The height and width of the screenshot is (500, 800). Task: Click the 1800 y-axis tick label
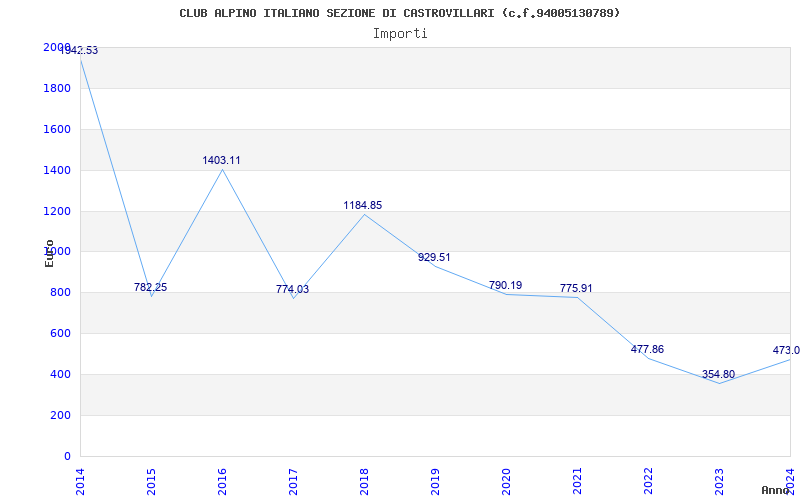pyautogui.click(x=57, y=88)
